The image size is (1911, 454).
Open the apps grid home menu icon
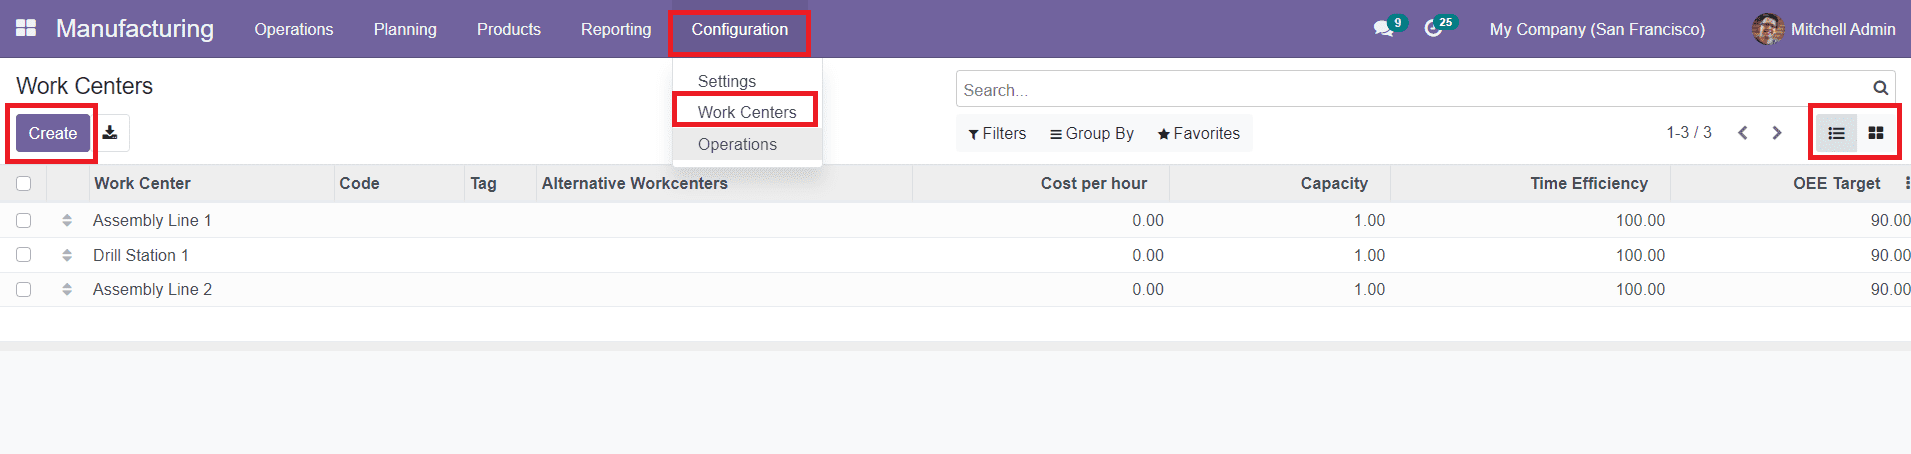point(26,28)
